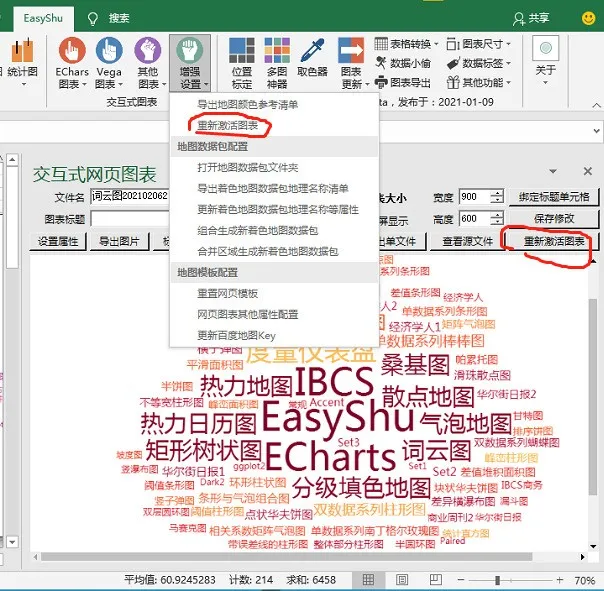Click the EasyShu word in the cloud
Image resolution: width=604 pixels, height=591 pixels.
coord(338,417)
